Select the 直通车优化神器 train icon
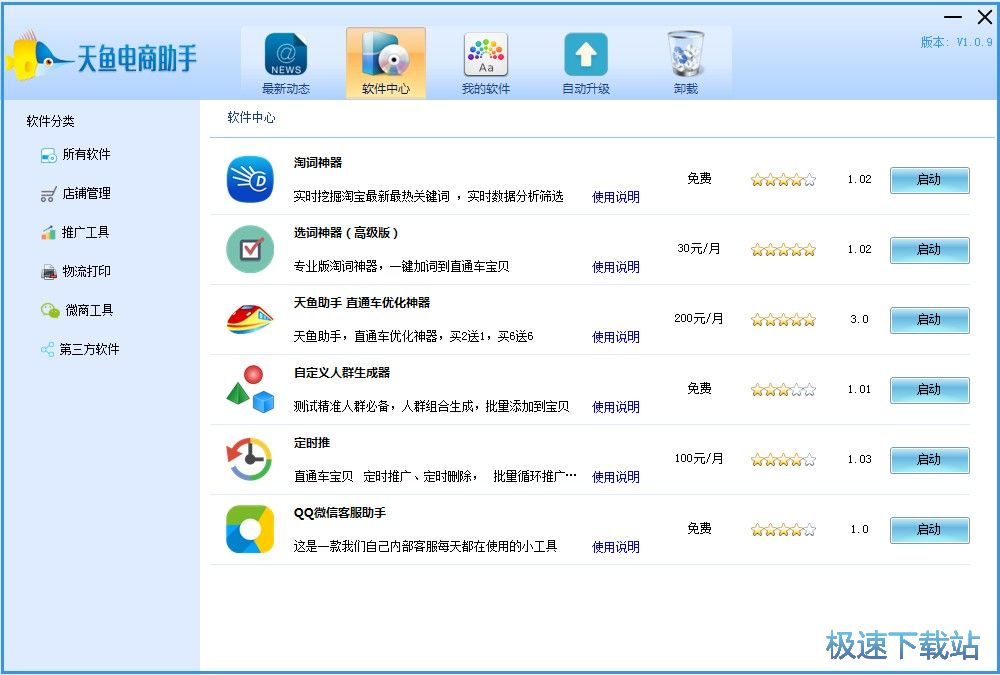 [x=249, y=319]
